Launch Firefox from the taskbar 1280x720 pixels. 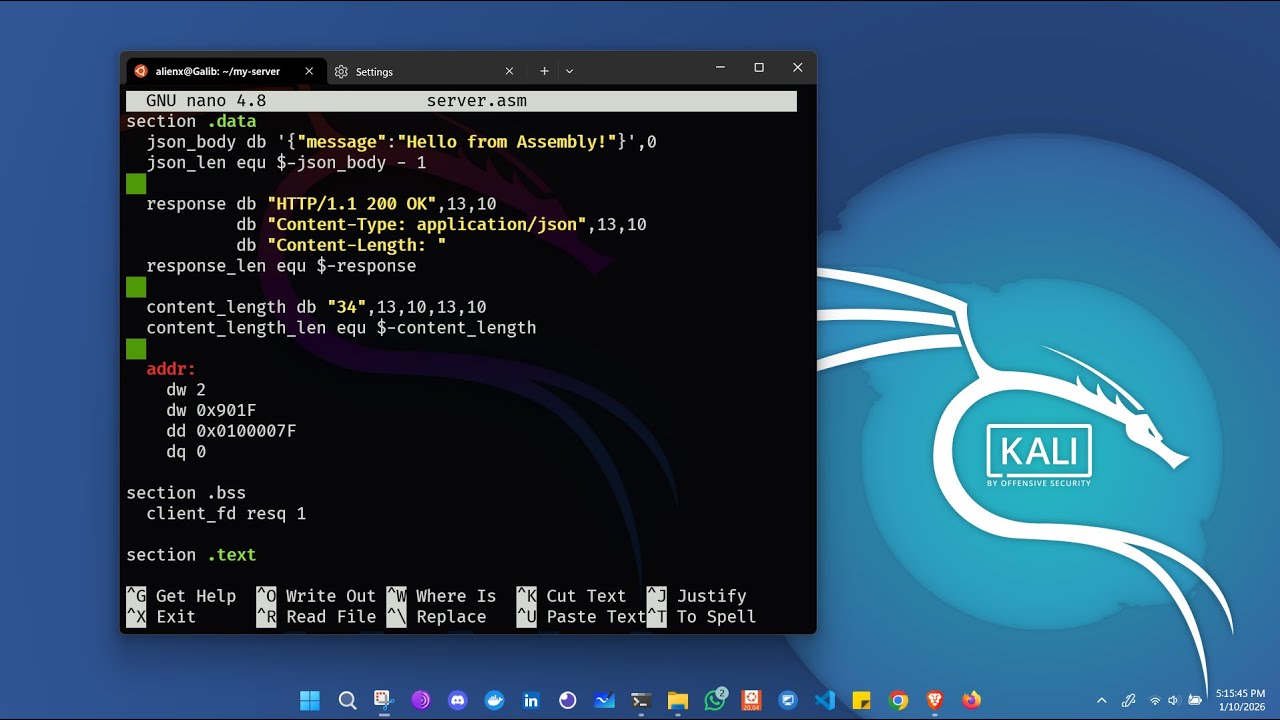tap(972, 700)
